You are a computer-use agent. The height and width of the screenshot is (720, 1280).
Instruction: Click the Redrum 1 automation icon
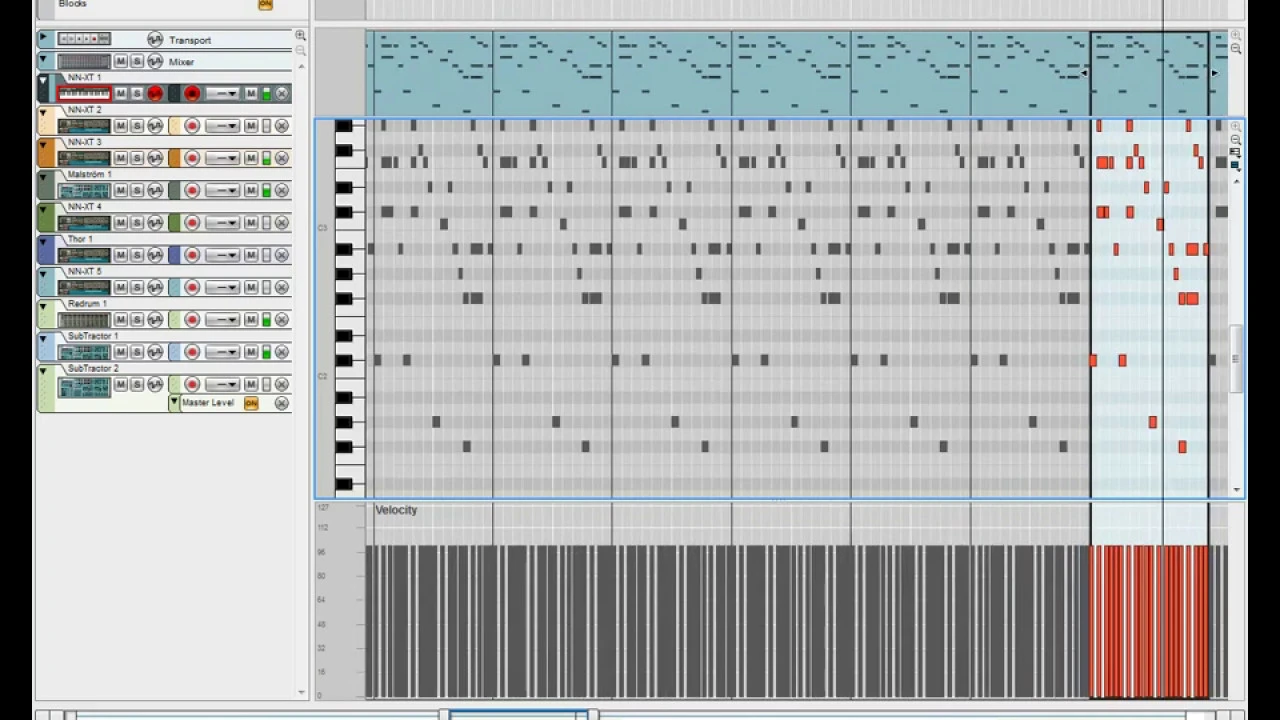pos(154,320)
